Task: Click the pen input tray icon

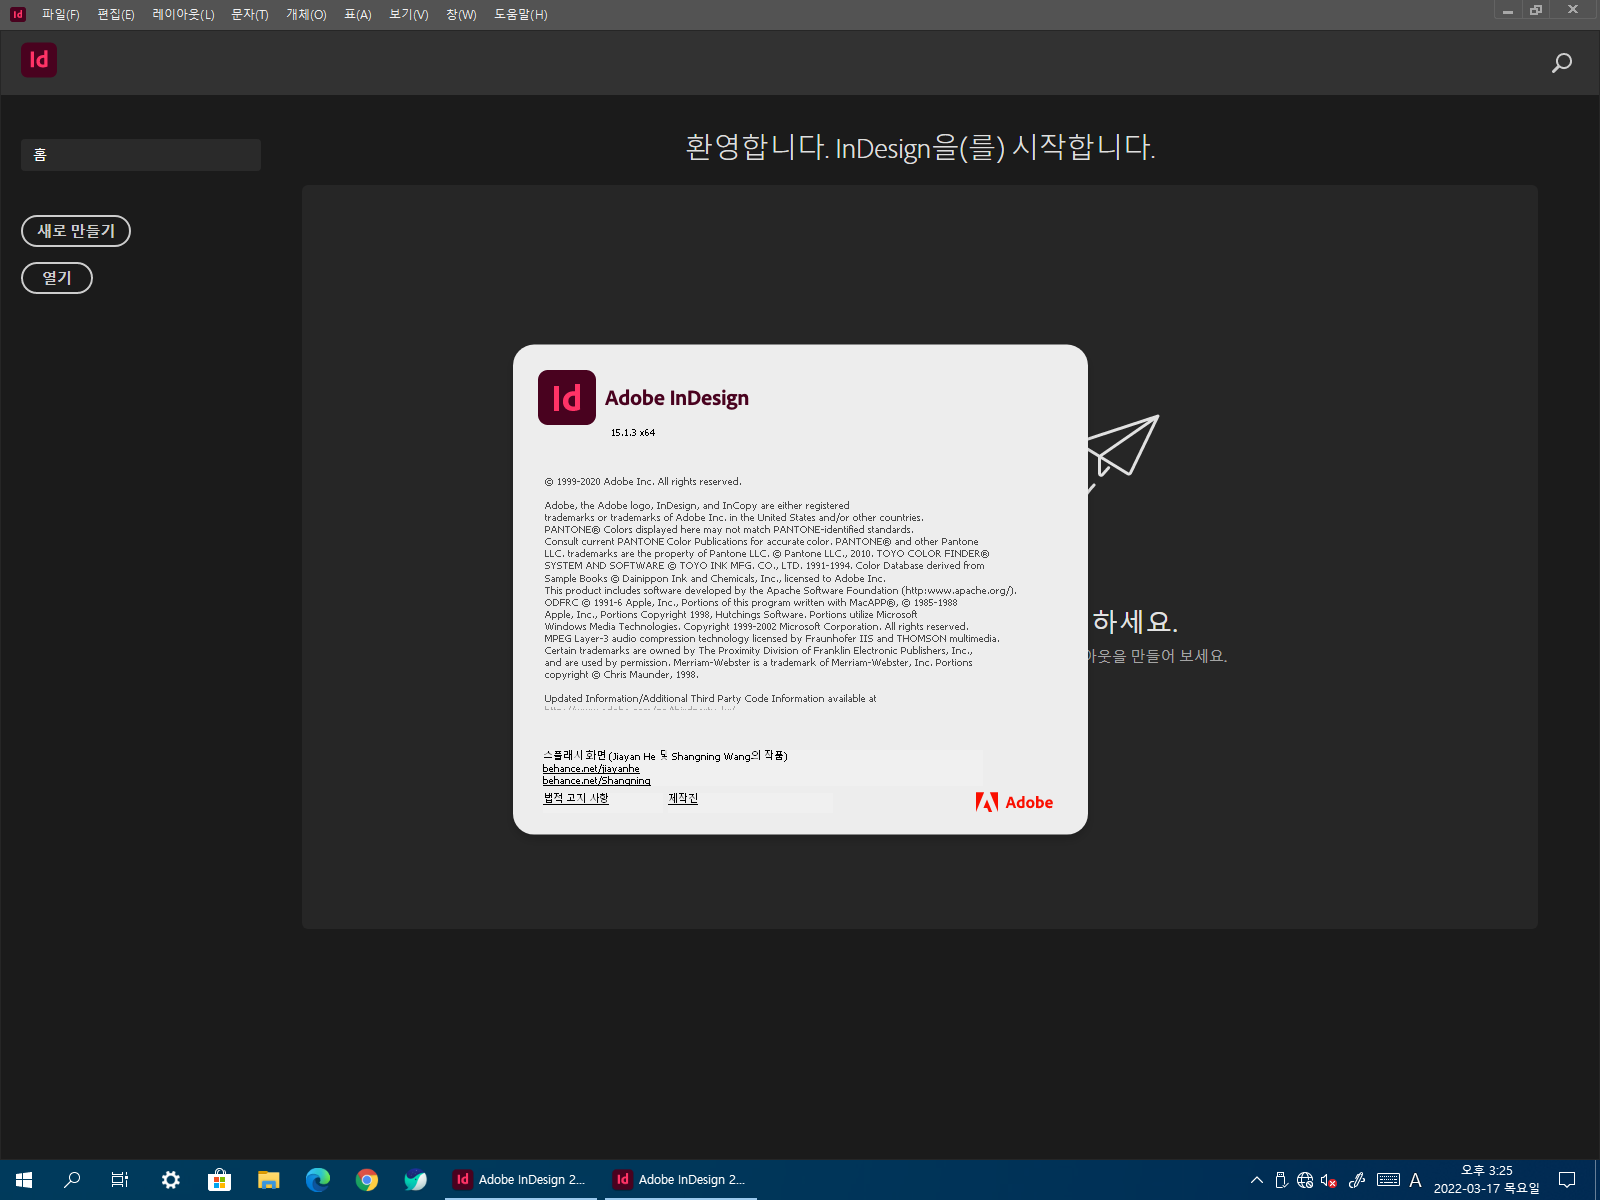Action: [1357, 1180]
